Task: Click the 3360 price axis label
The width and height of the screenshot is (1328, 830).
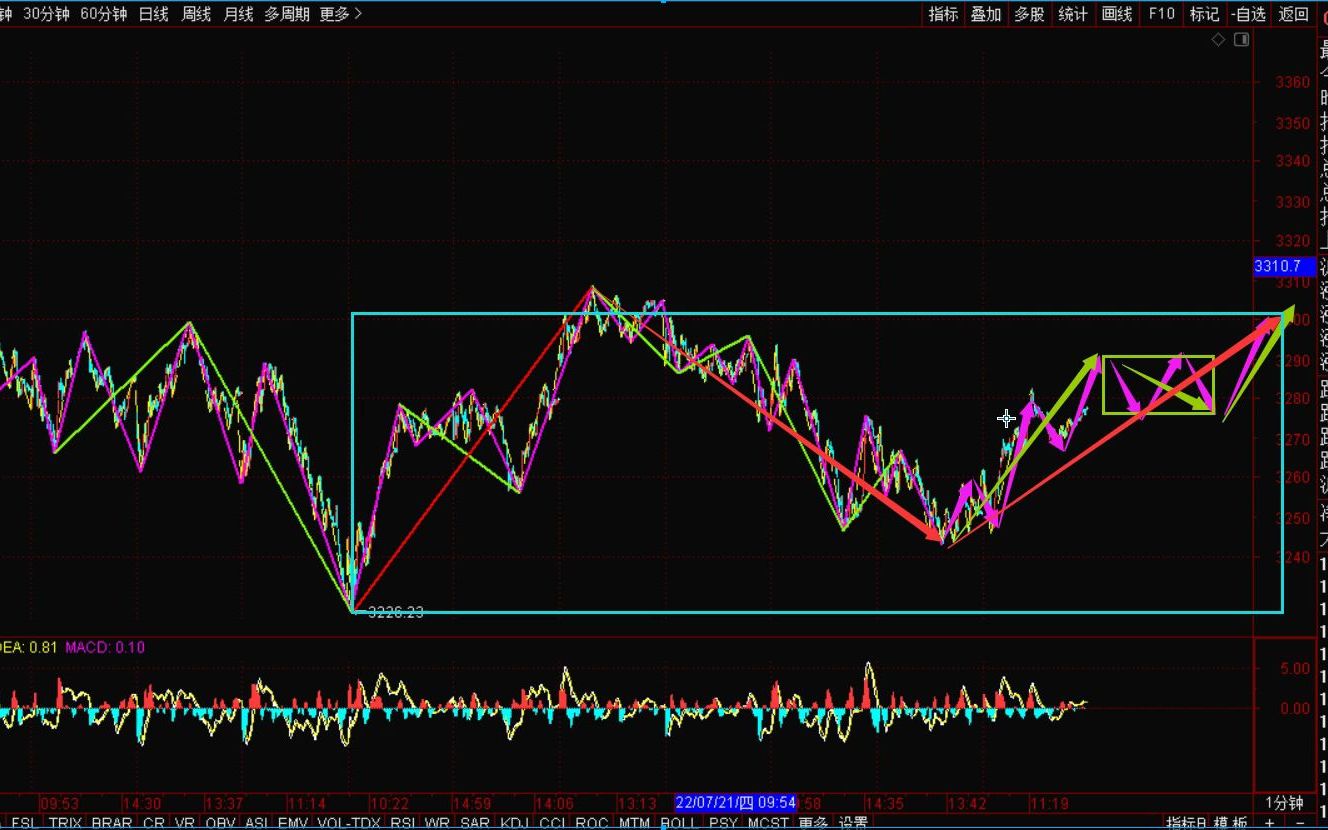Action: [x=1292, y=82]
